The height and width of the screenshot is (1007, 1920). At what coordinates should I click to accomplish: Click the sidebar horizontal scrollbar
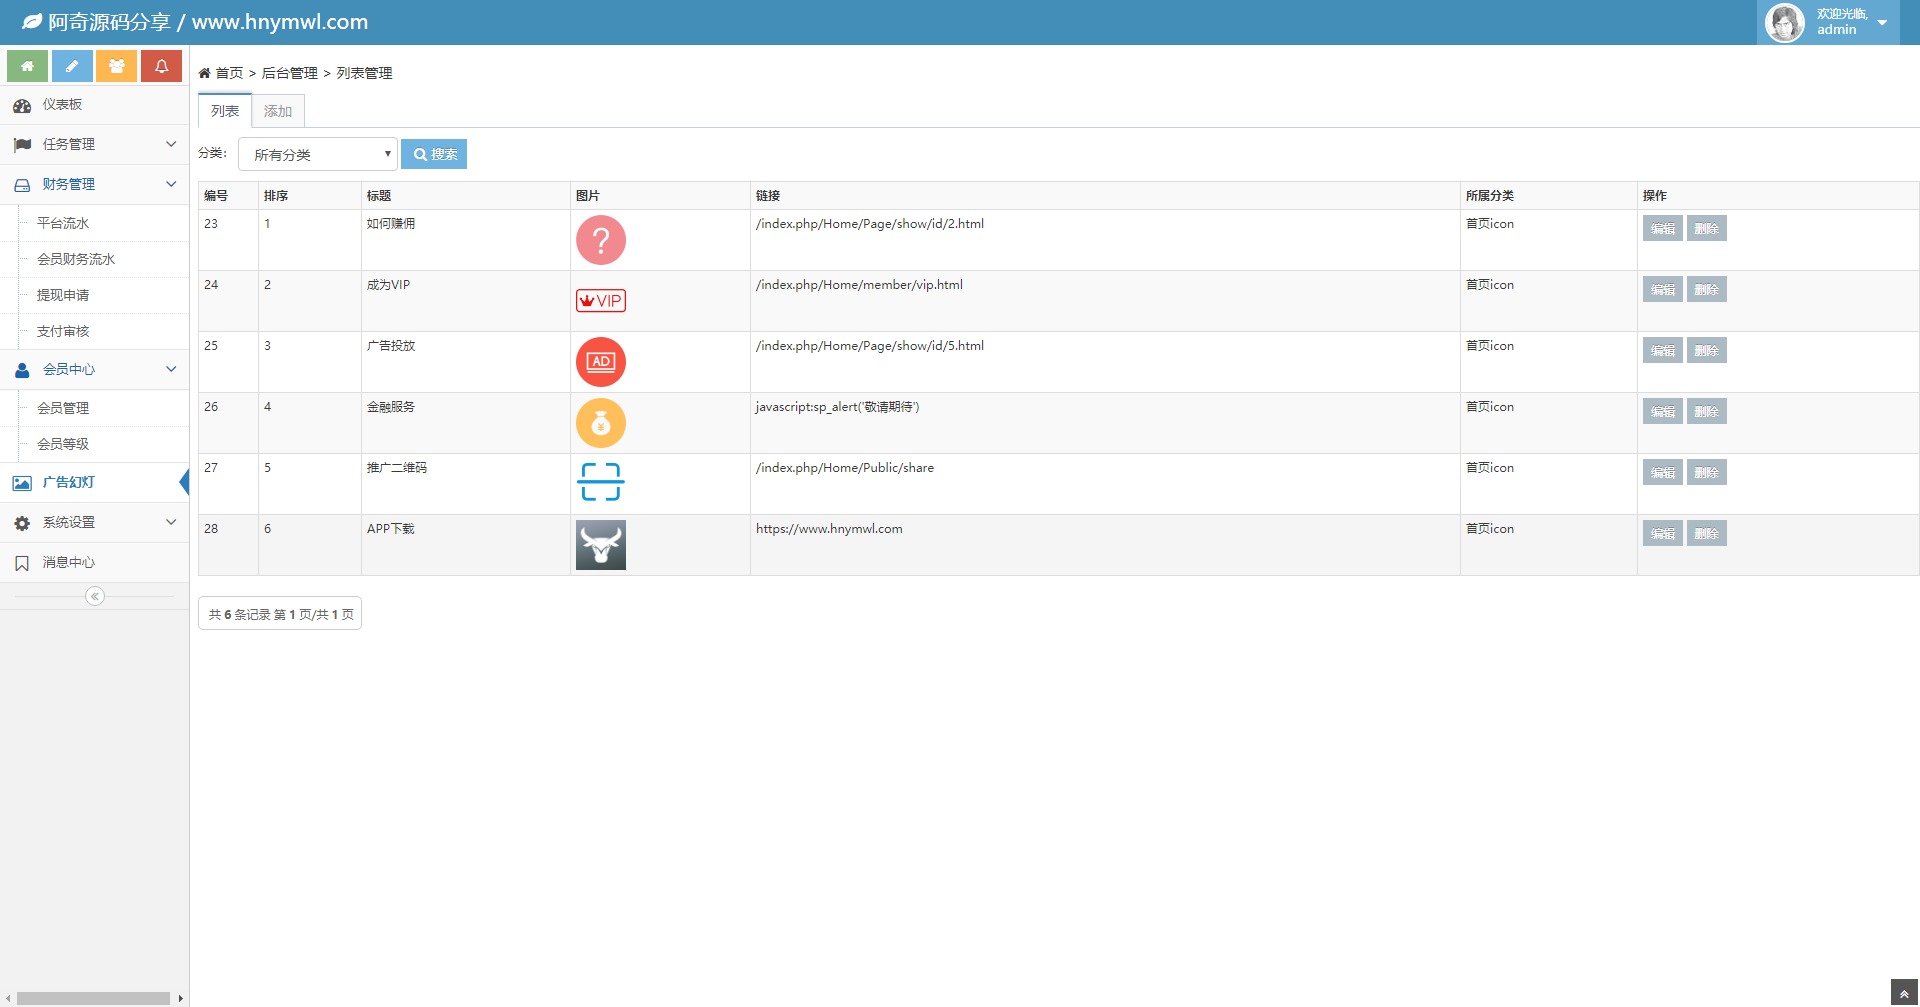coord(93,998)
